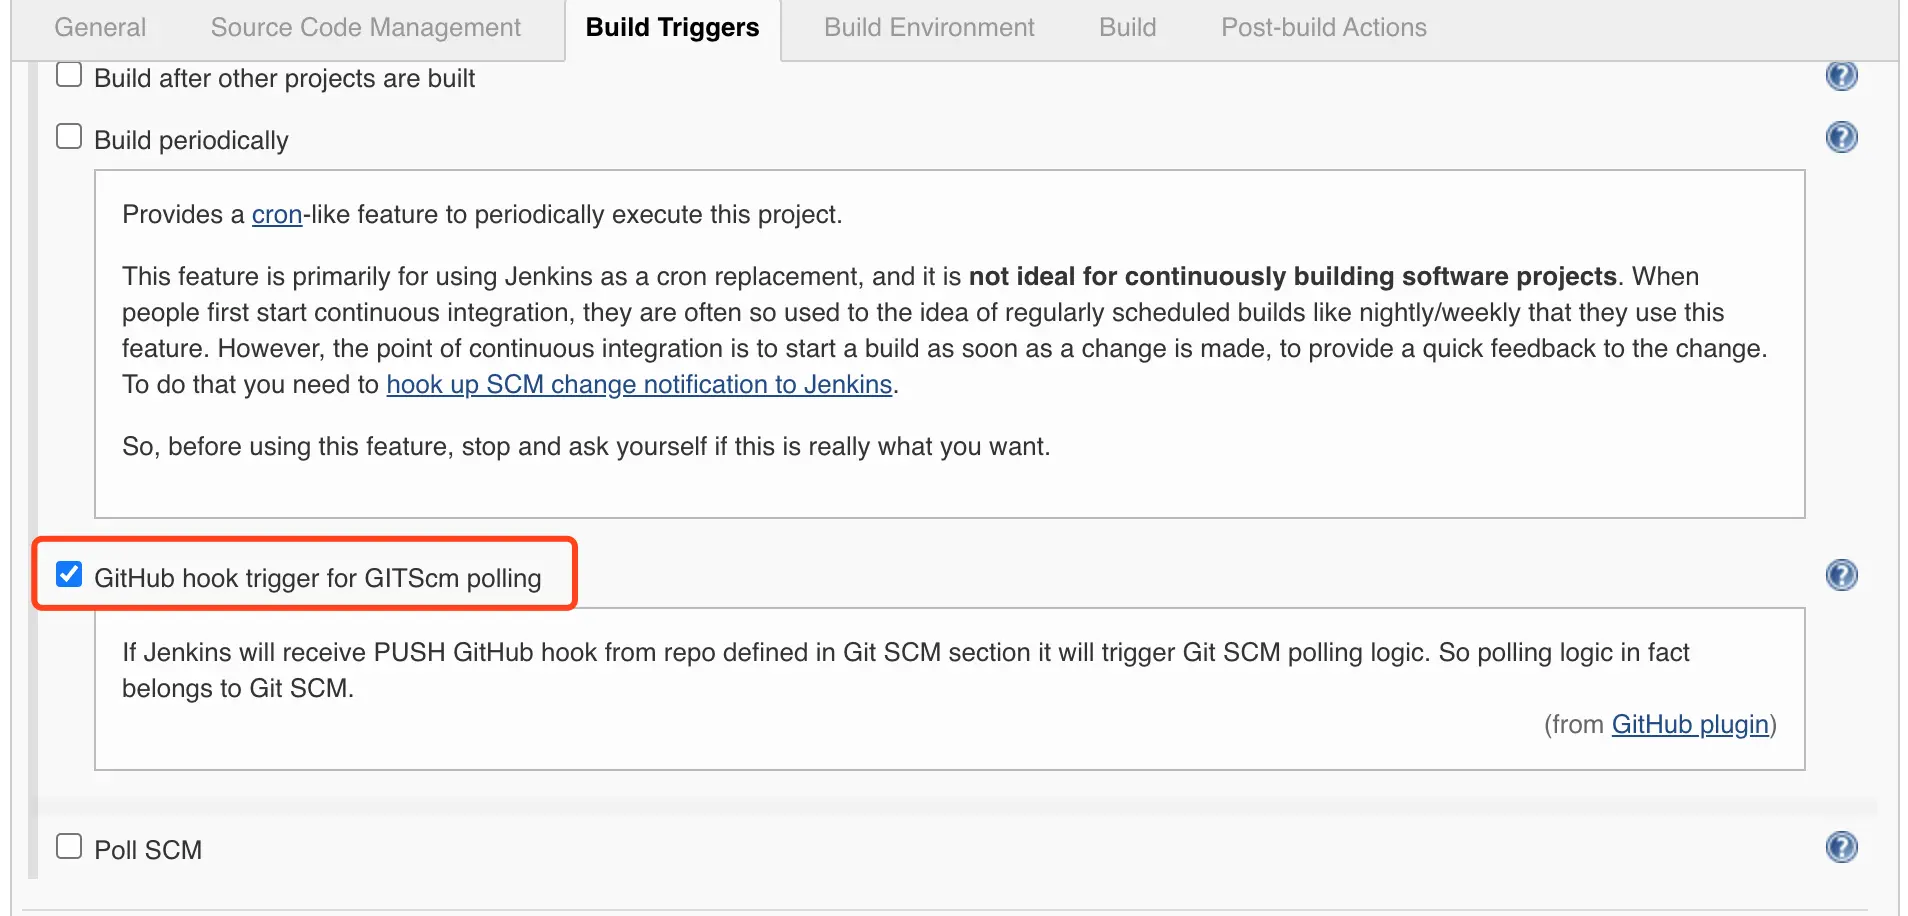Enable Build after other projects are built
This screenshot has height=916, width=1908.
click(69, 75)
